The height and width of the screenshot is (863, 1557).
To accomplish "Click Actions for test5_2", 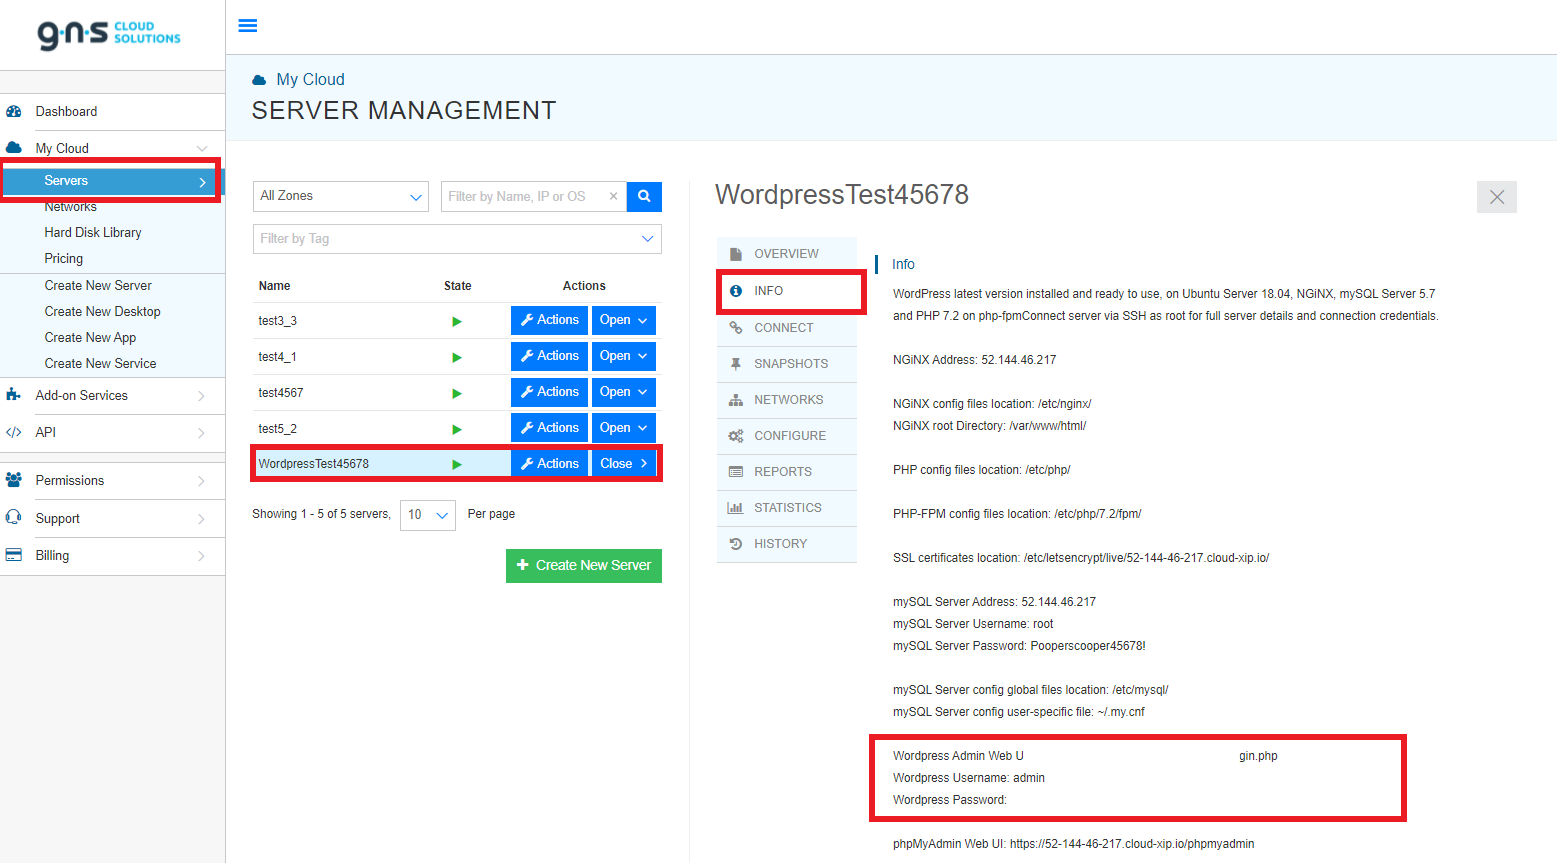I will coord(549,428).
